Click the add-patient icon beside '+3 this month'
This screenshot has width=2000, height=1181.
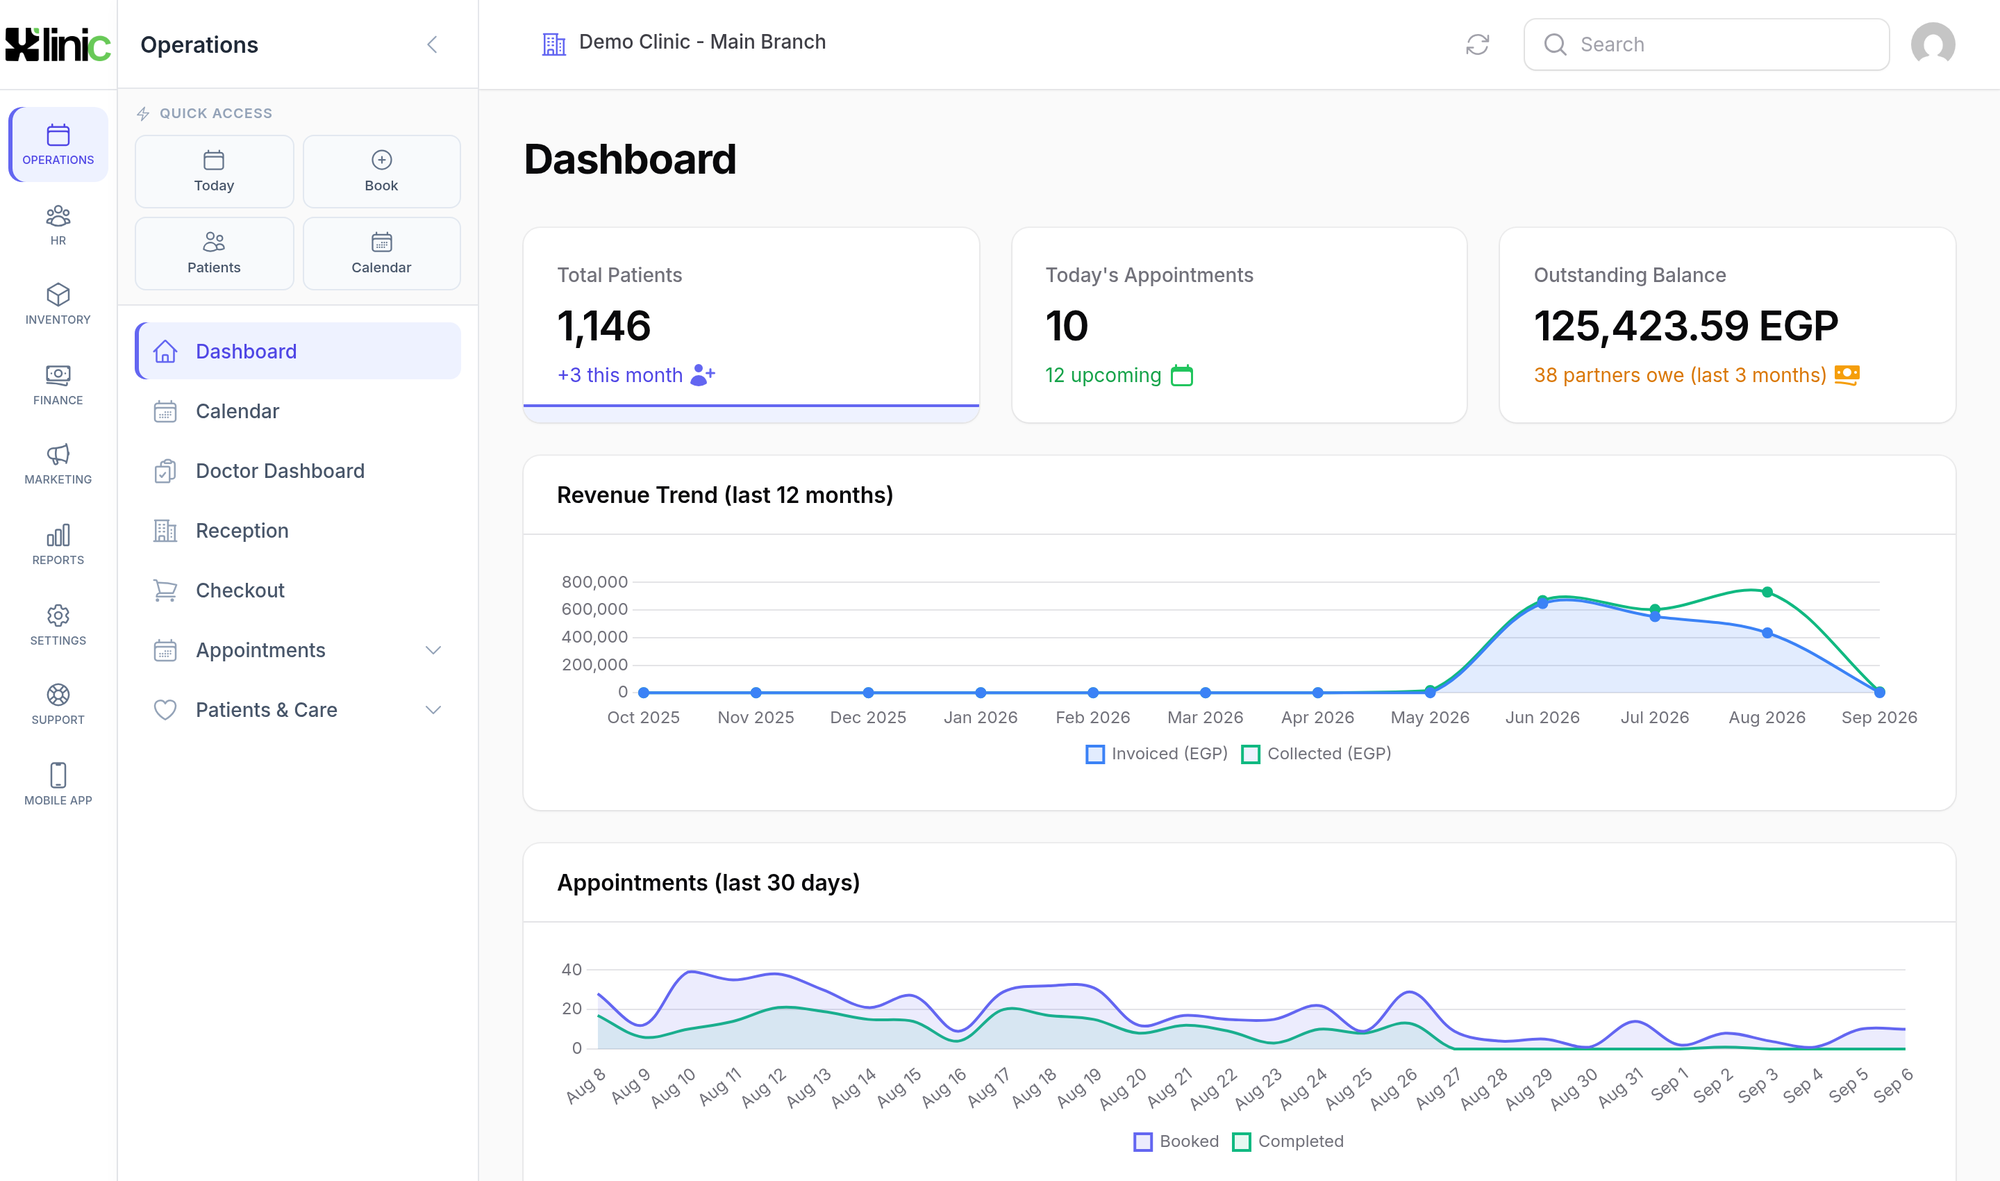coord(703,375)
